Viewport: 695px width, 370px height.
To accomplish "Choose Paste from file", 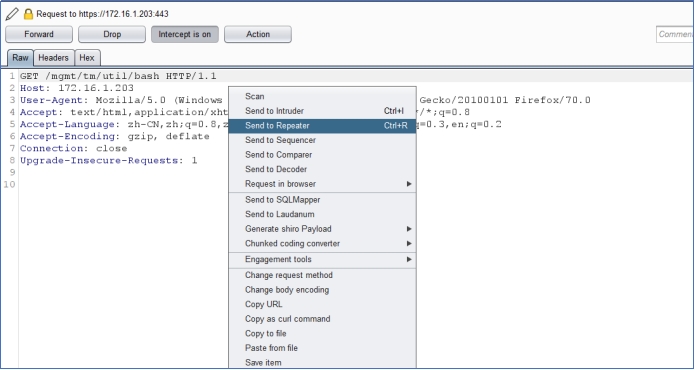I will (322, 348).
